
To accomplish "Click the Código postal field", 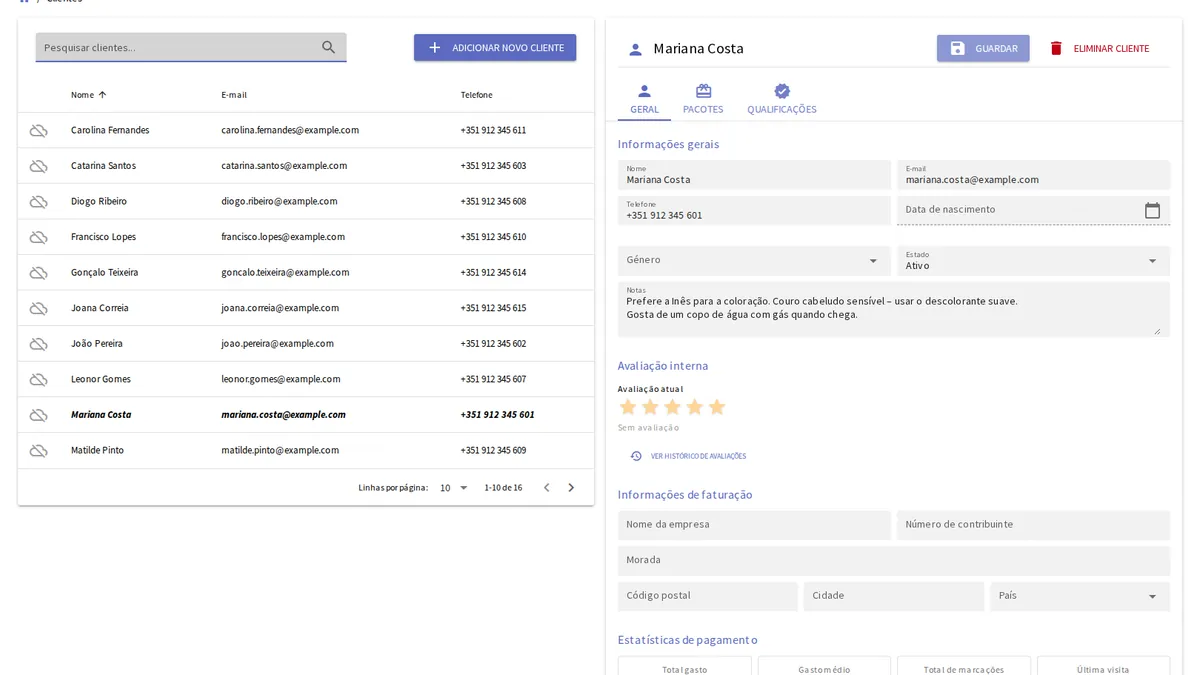I will tap(708, 596).
